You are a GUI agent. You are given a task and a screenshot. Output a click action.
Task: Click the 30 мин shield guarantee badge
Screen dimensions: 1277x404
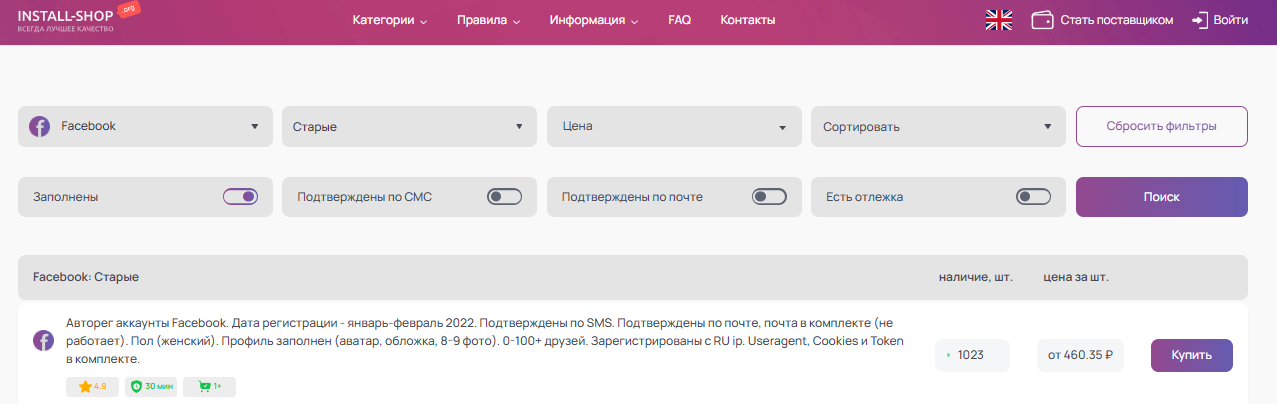150,386
